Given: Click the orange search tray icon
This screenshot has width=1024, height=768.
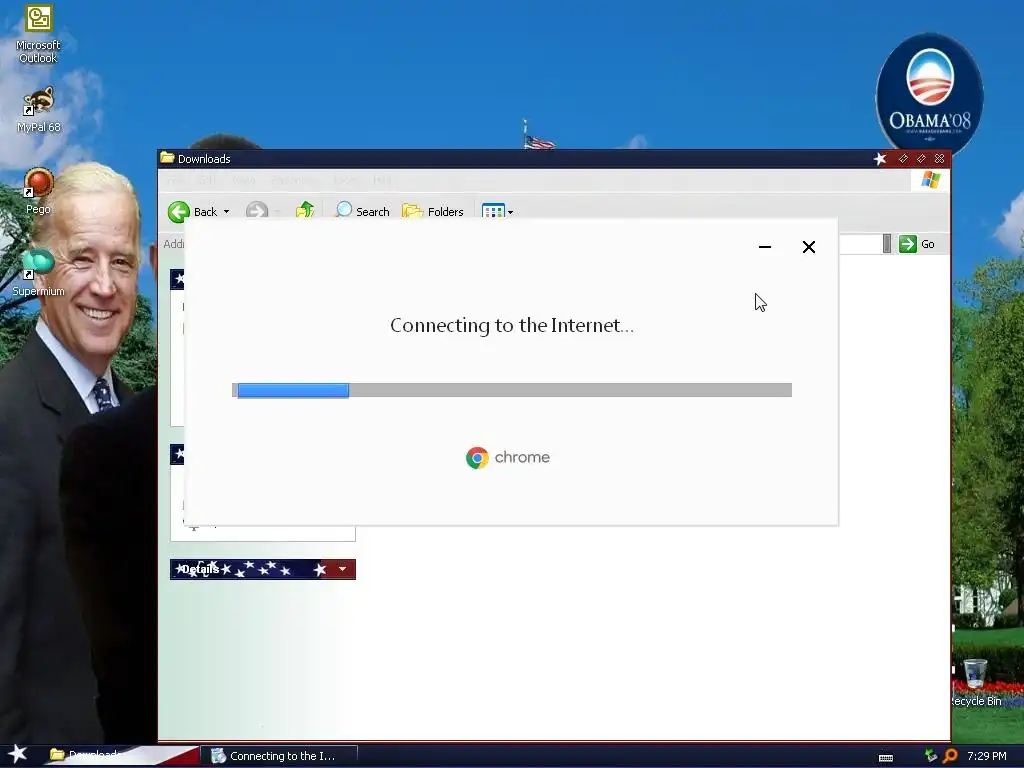Looking at the screenshot, I should 951,756.
